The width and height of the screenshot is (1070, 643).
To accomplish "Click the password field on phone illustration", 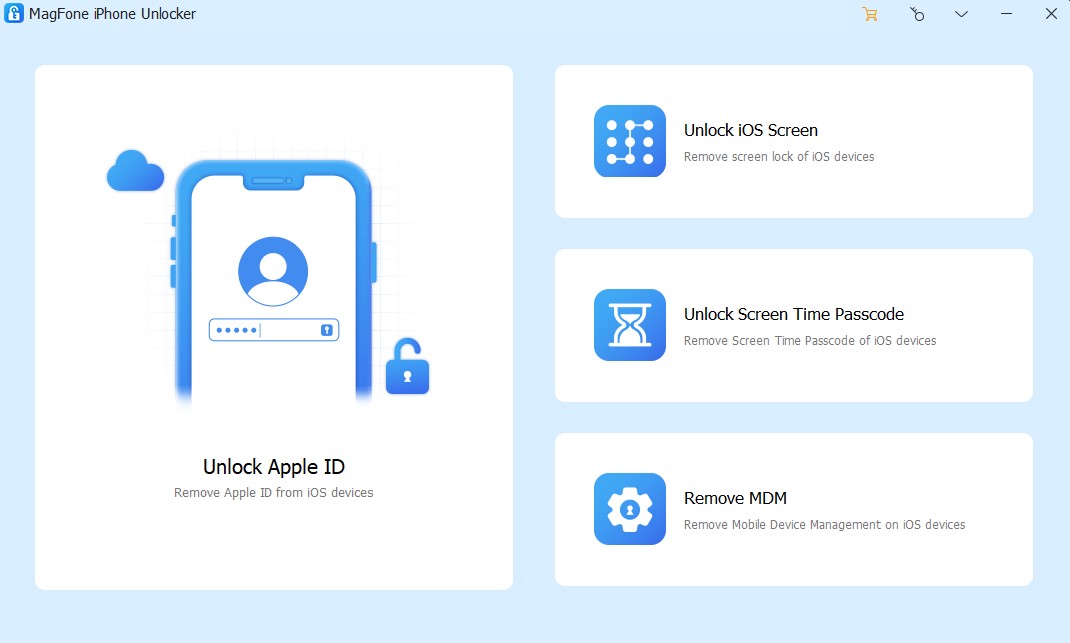I will [x=273, y=330].
